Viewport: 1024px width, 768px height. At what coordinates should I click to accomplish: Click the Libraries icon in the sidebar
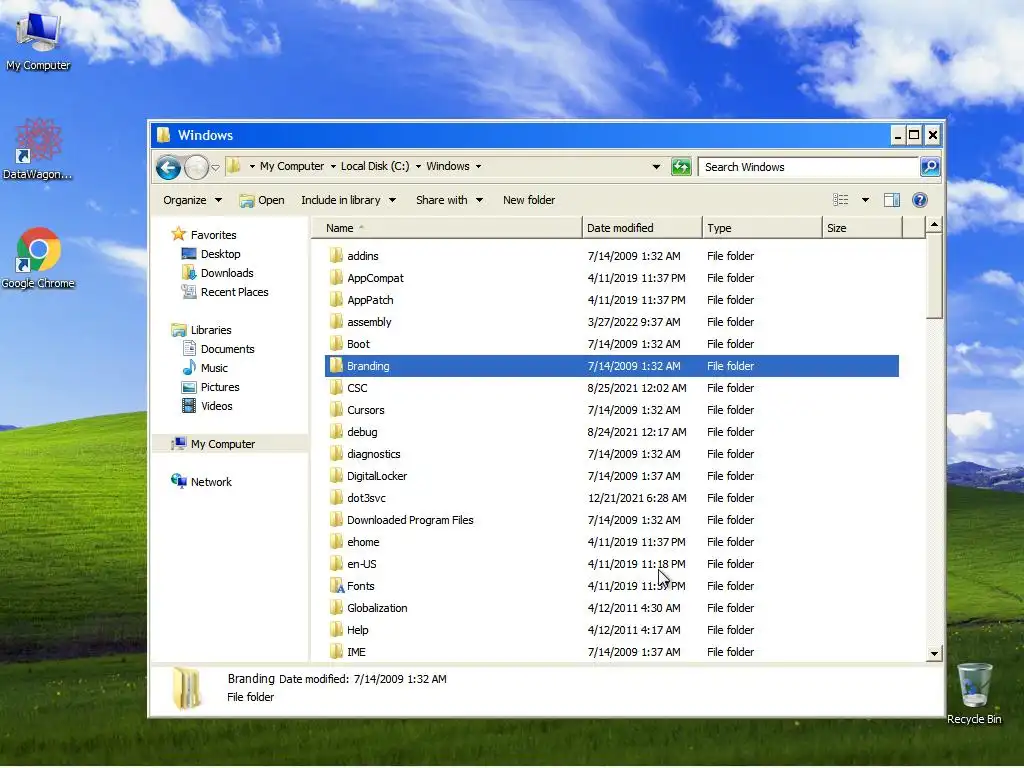pos(178,330)
